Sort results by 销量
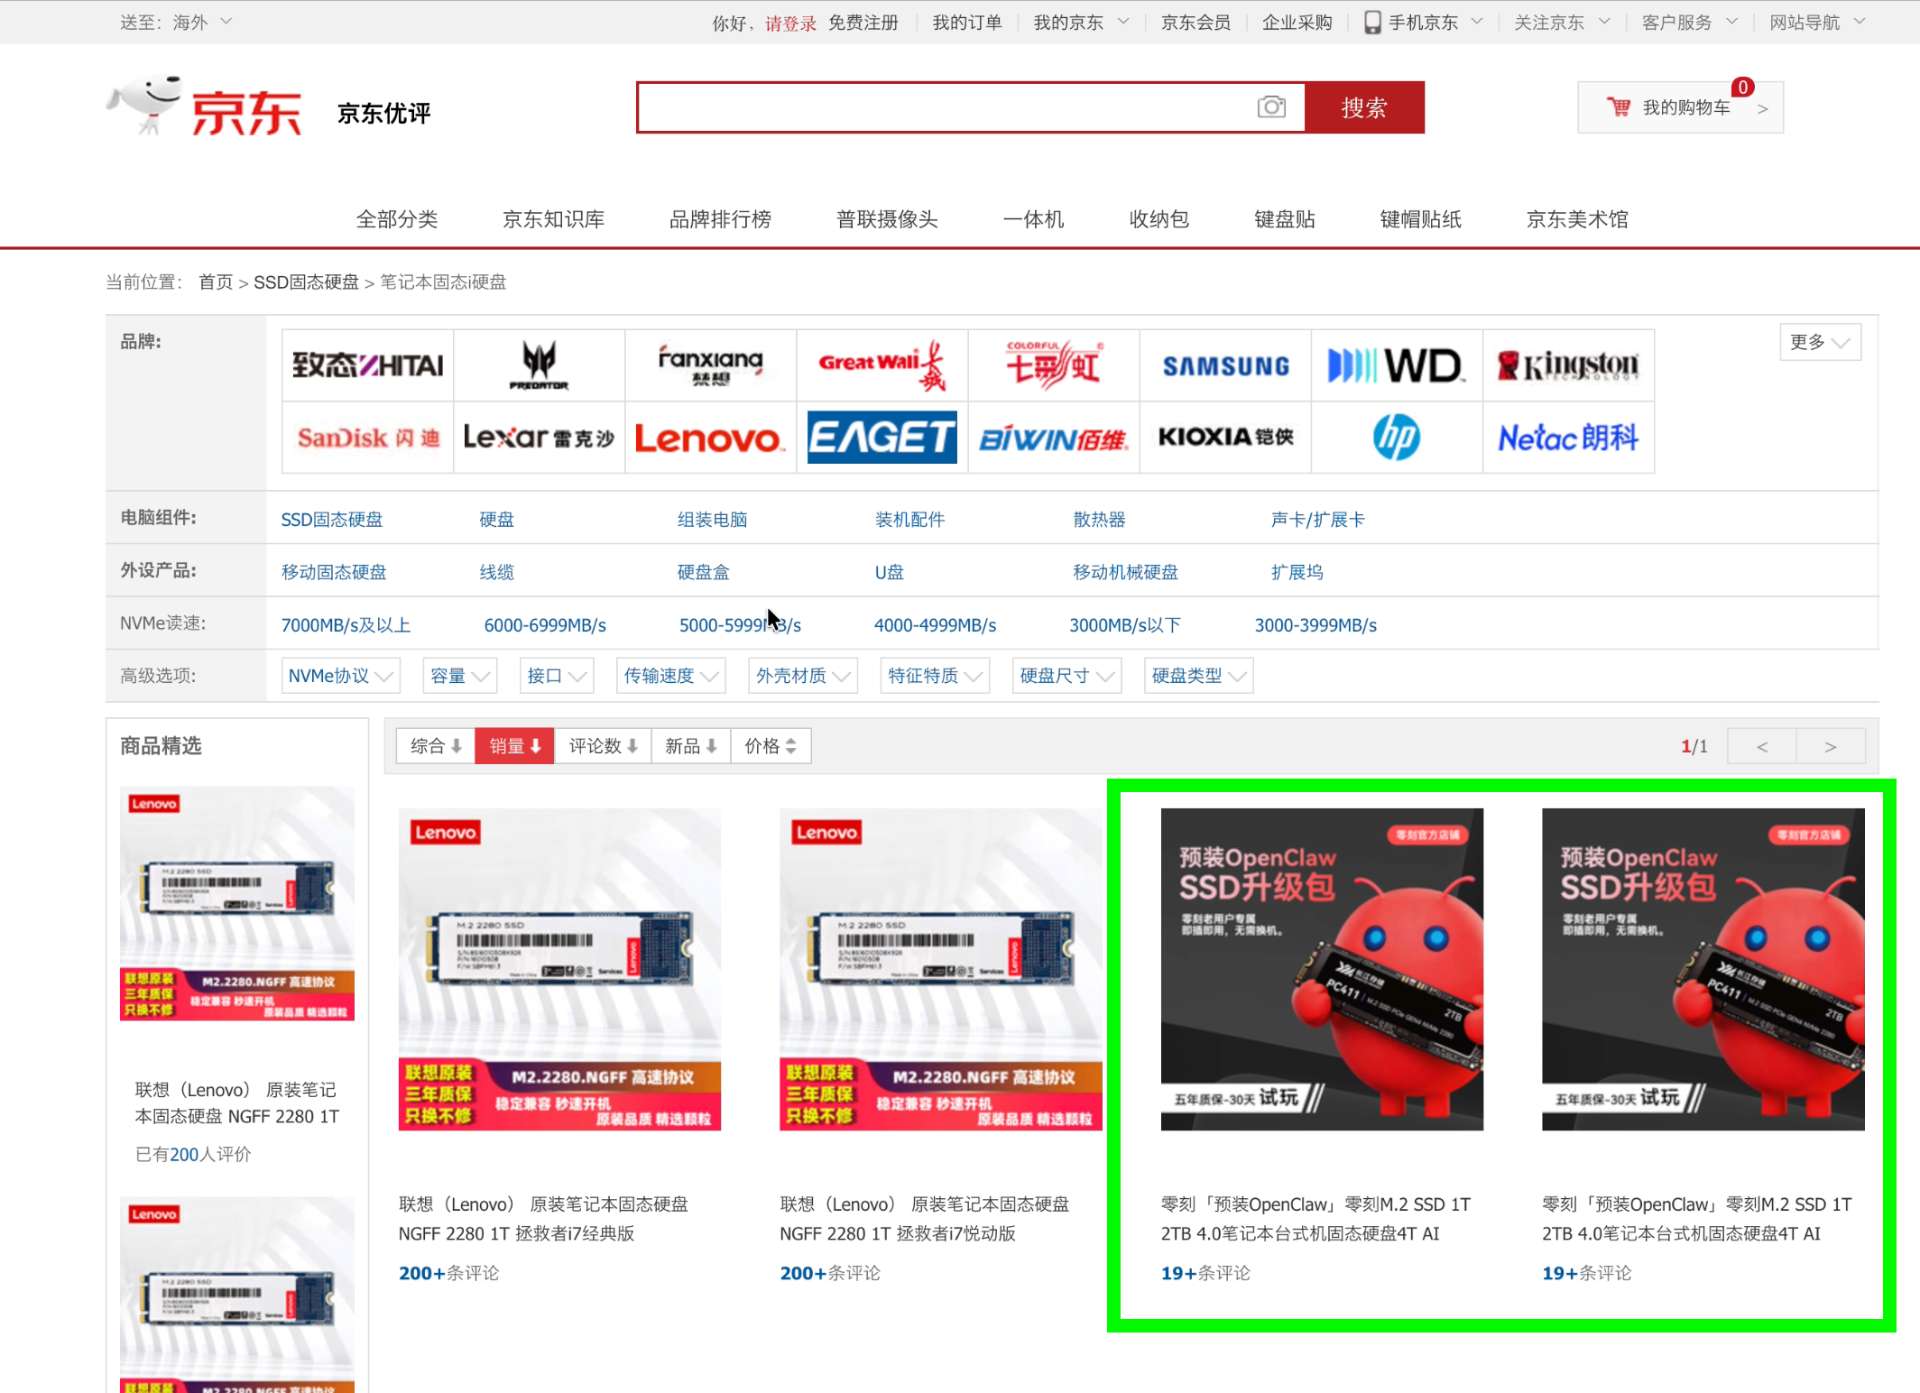 (x=515, y=746)
